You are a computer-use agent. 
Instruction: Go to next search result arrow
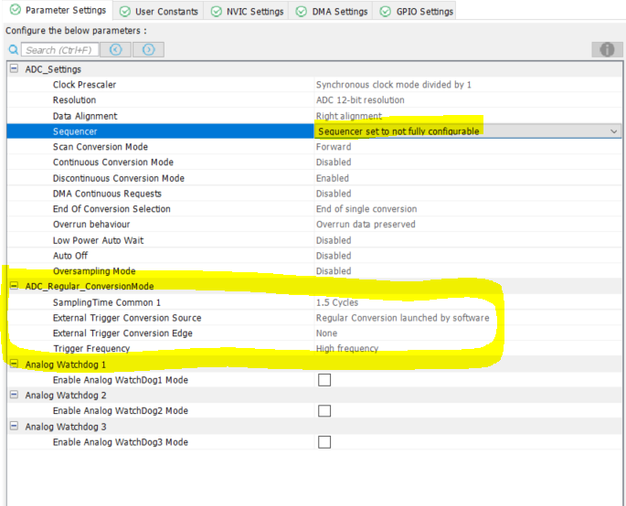tap(149, 50)
